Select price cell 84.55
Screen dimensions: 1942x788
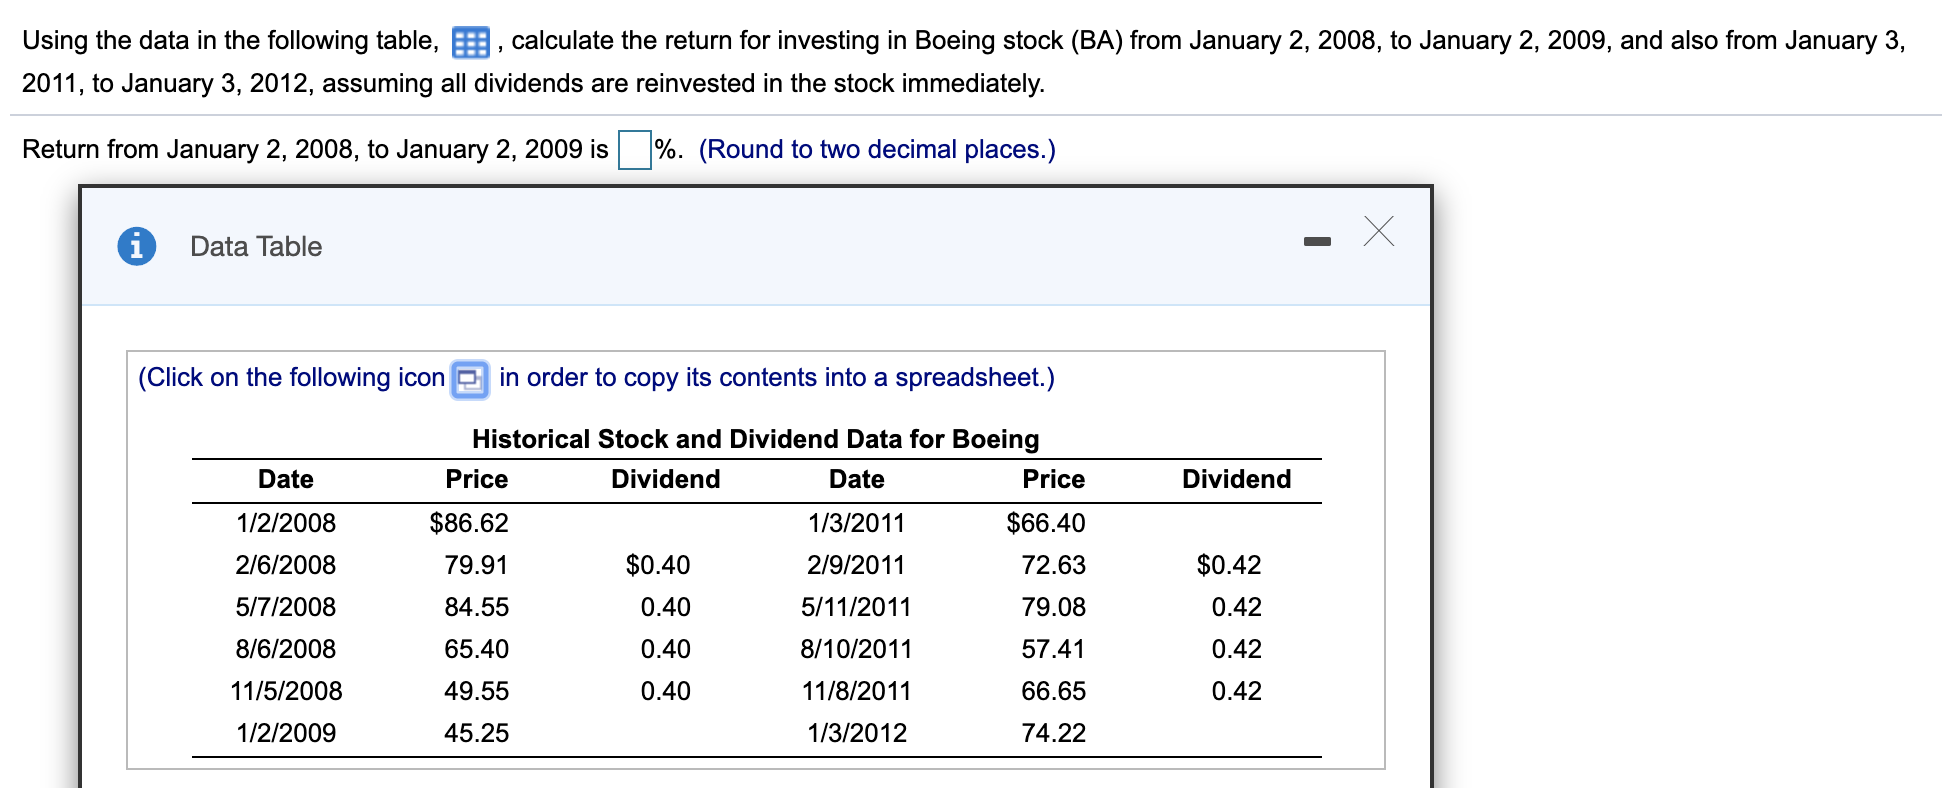coord(476,607)
